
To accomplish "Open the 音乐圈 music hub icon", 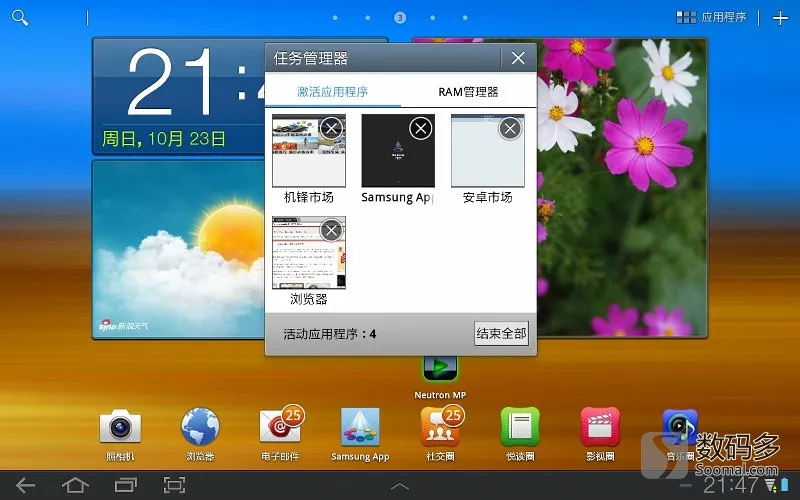I will [680, 427].
